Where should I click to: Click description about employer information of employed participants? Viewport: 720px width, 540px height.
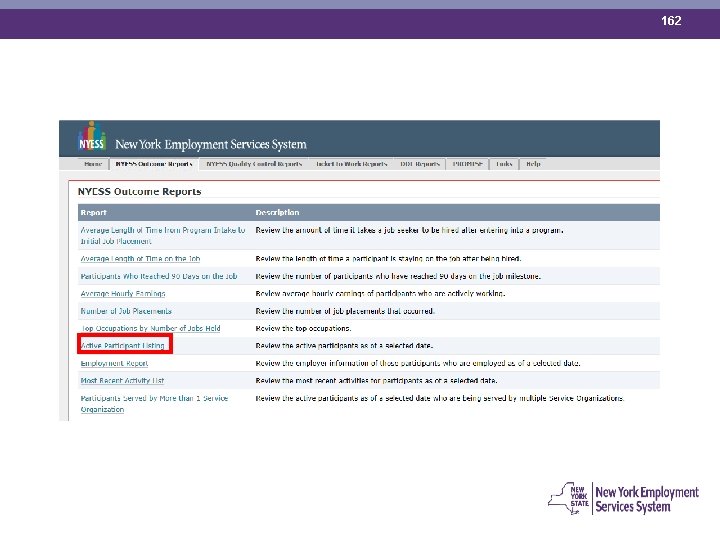(x=418, y=363)
